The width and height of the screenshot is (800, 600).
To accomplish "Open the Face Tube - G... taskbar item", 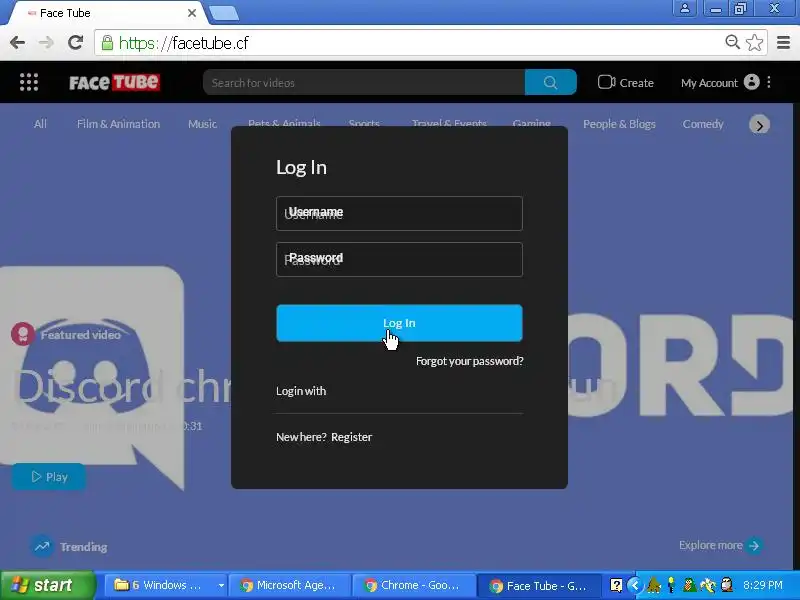I will coord(539,585).
